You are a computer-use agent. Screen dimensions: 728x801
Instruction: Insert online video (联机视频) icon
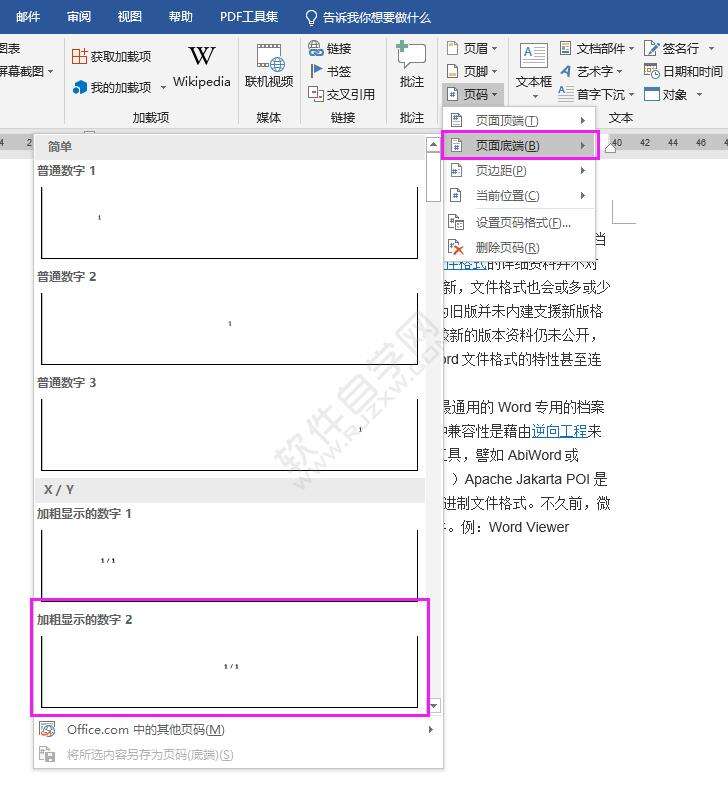[x=269, y=57]
